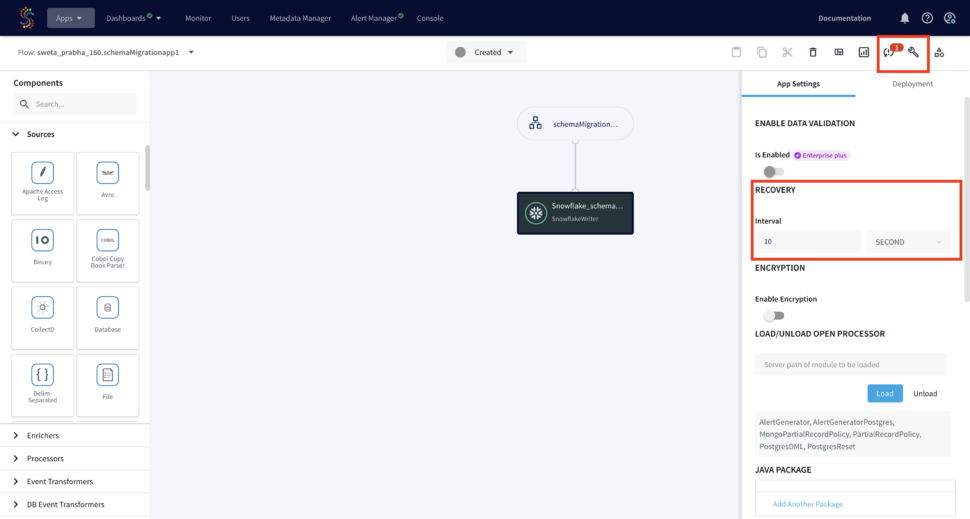Click the delete trash icon in toolbar

812,52
